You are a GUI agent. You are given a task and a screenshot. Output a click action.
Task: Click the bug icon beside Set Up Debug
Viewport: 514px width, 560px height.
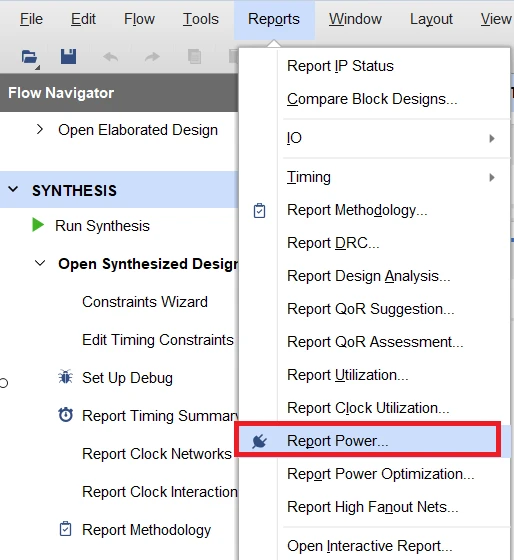[65, 377]
